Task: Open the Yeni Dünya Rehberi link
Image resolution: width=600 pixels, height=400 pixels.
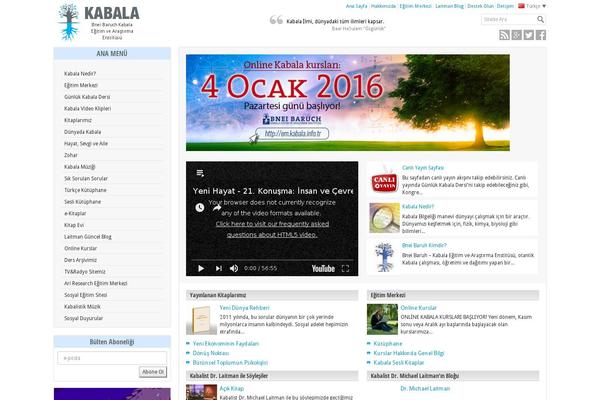Action: pyautogui.click(x=245, y=308)
